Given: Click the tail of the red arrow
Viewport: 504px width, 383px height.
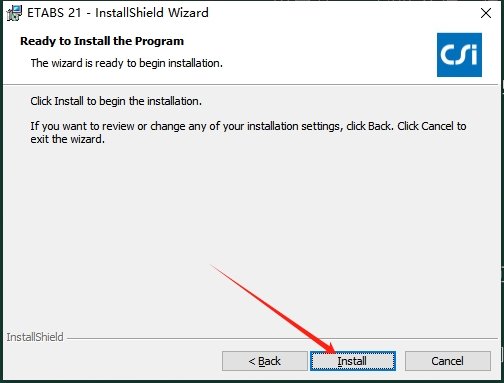Looking at the screenshot, I should click(211, 265).
